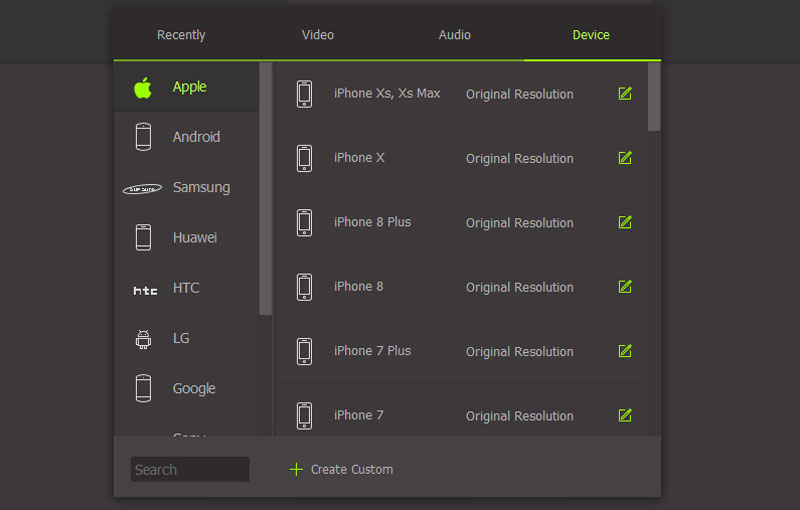Viewport: 800px width, 510px height.
Task: Choose the Android device category
Action: pyautogui.click(x=196, y=137)
